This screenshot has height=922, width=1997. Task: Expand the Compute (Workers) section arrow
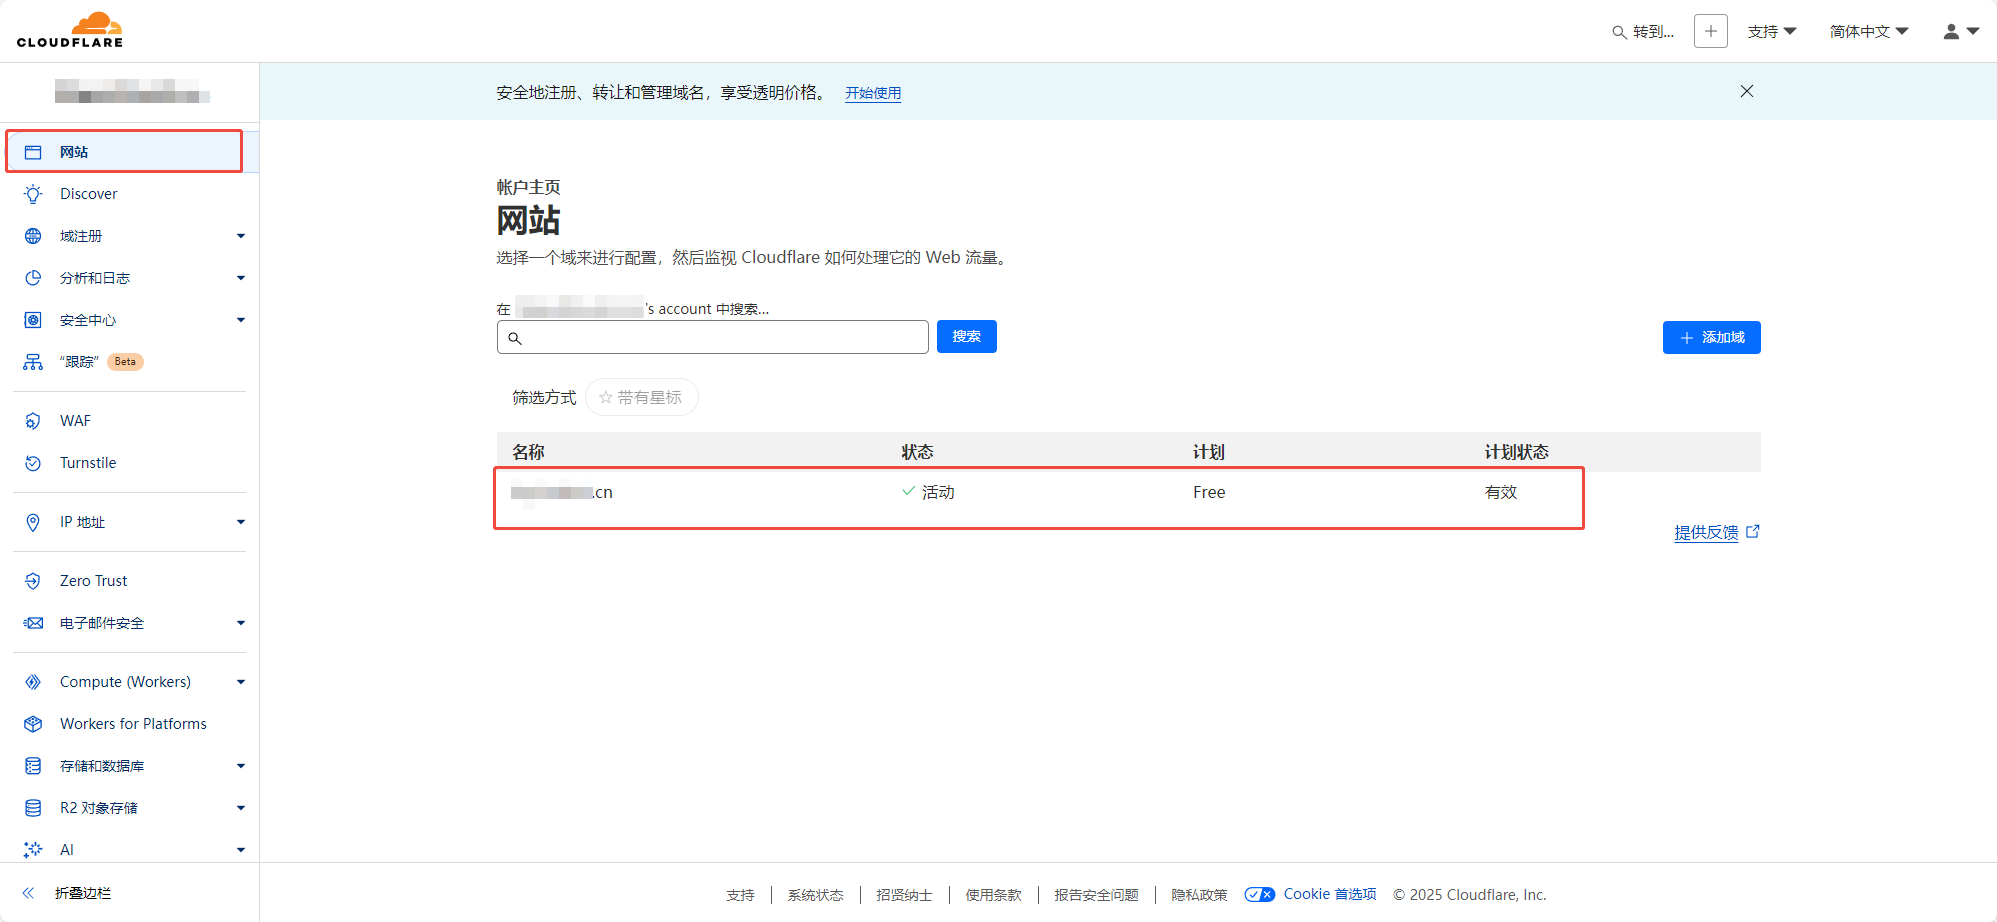(241, 682)
